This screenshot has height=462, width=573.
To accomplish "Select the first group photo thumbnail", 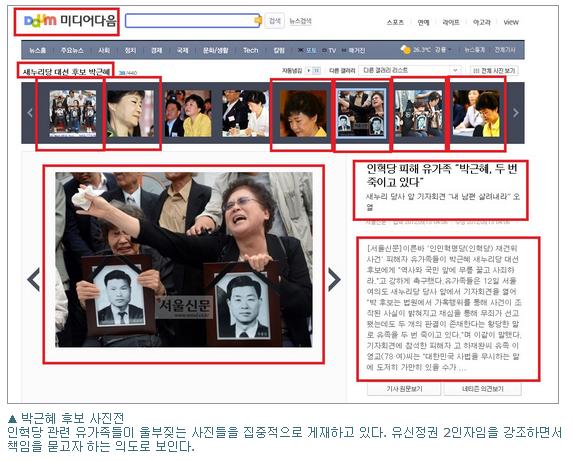I will [x=73, y=113].
